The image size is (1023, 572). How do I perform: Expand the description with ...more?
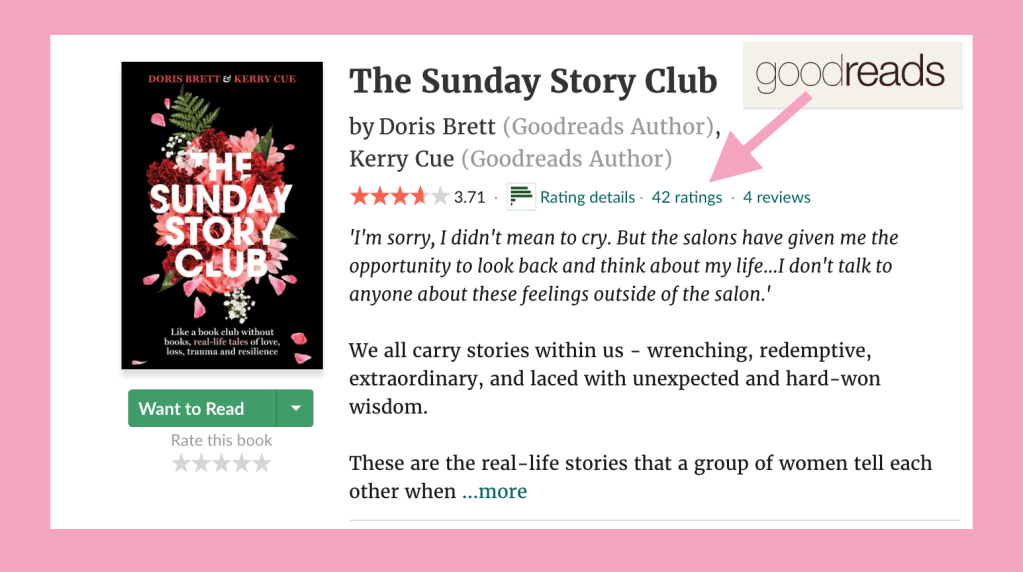pos(494,491)
